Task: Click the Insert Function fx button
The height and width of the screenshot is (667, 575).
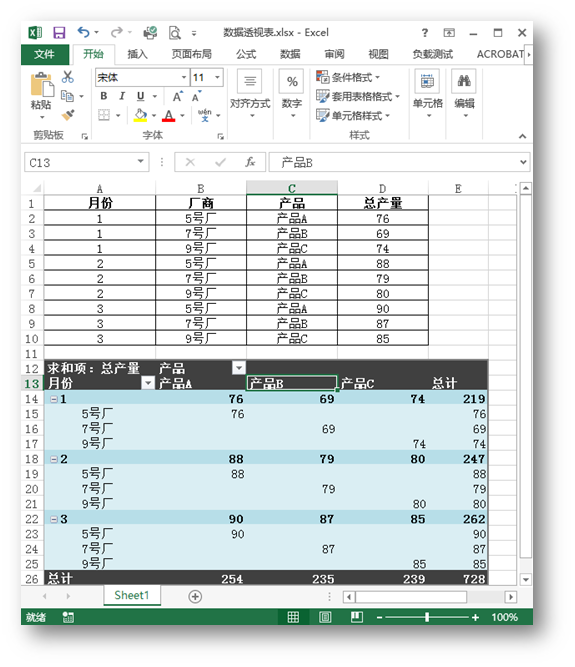Action: (x=250, y=162)
